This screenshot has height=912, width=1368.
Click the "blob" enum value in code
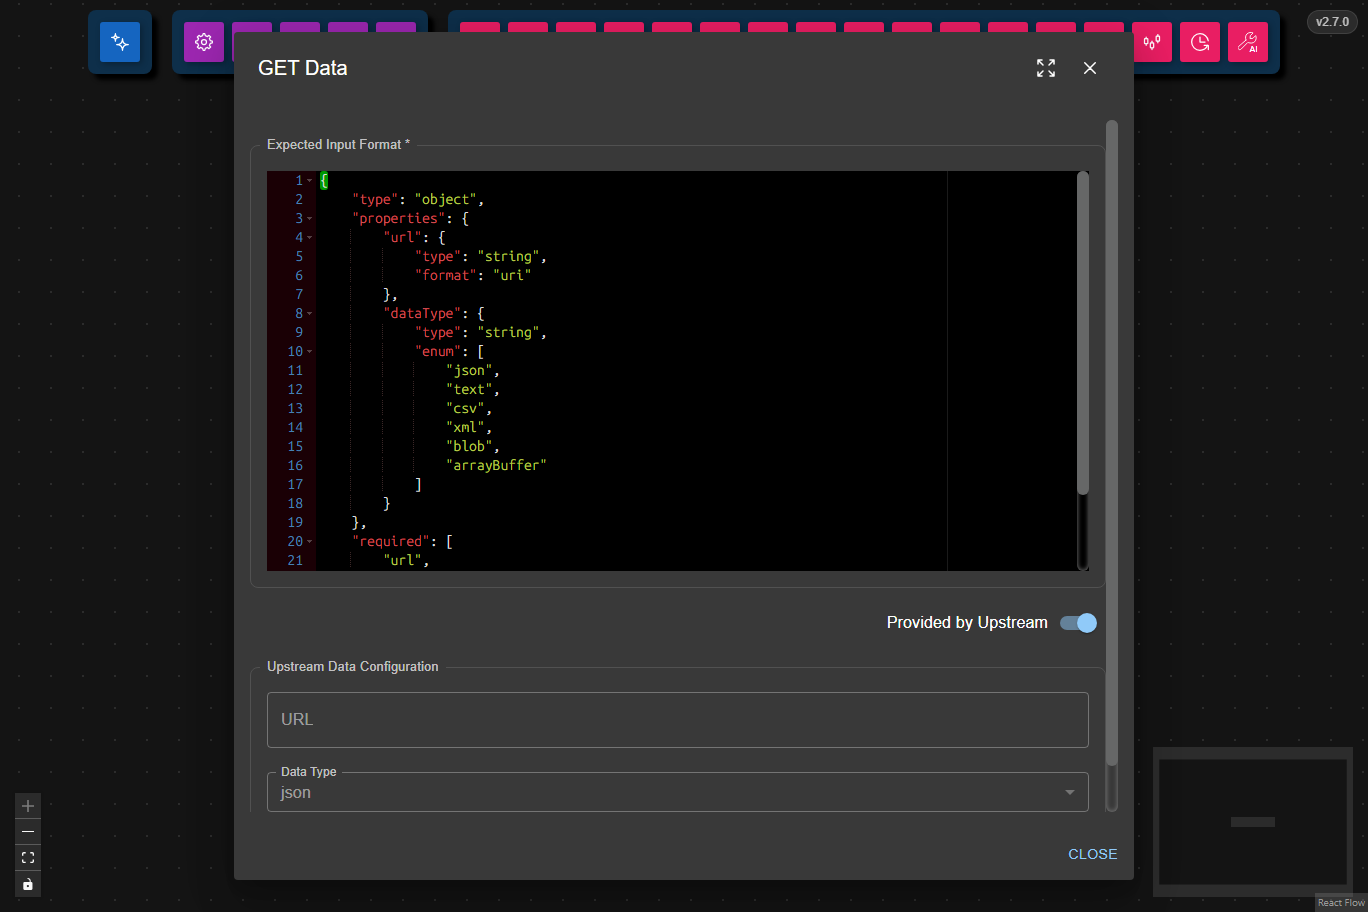(x=472, y=447)
